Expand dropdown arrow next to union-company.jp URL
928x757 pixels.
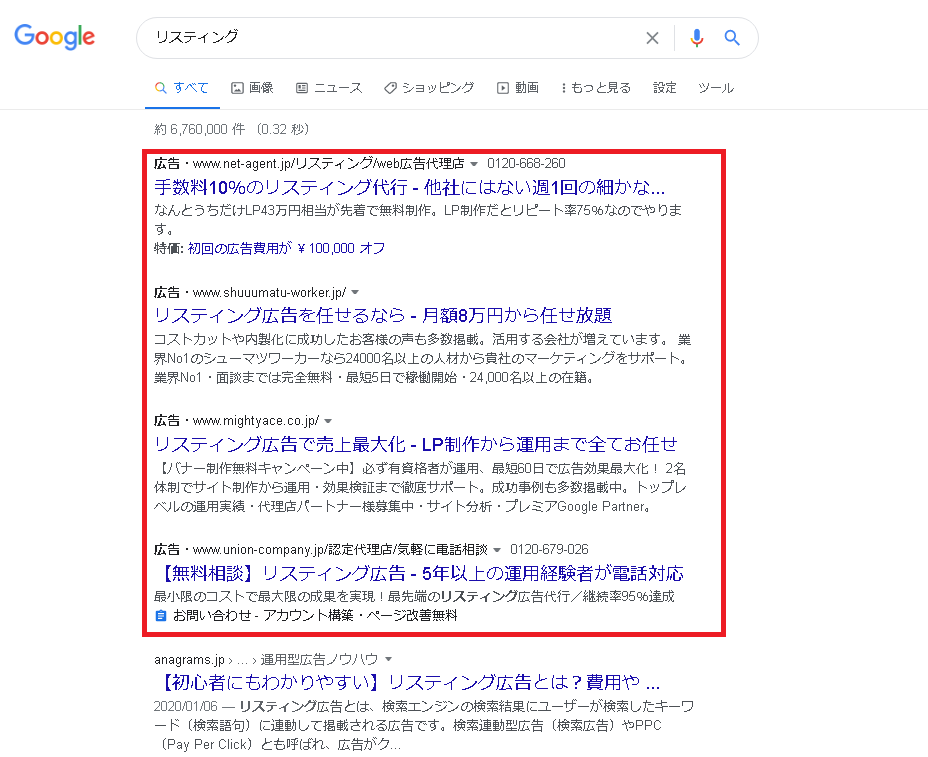[x=497, y=550]
